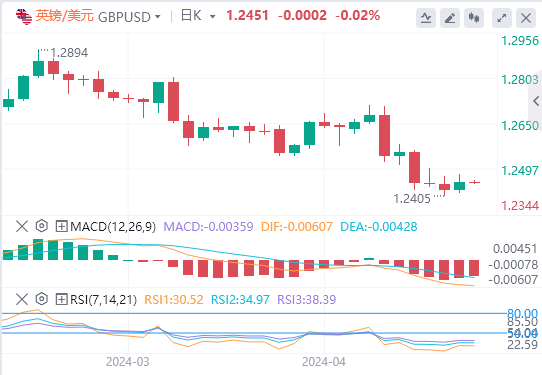Image resolution: width=542 pixels, height=375 pixels.
Task: Click the 2024-04 timeline label
Action: click(x=324, y=362)
